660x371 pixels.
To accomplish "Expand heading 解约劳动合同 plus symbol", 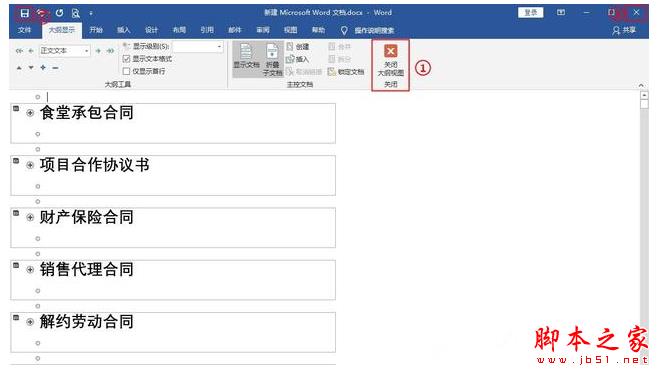I will coord(30,322).
